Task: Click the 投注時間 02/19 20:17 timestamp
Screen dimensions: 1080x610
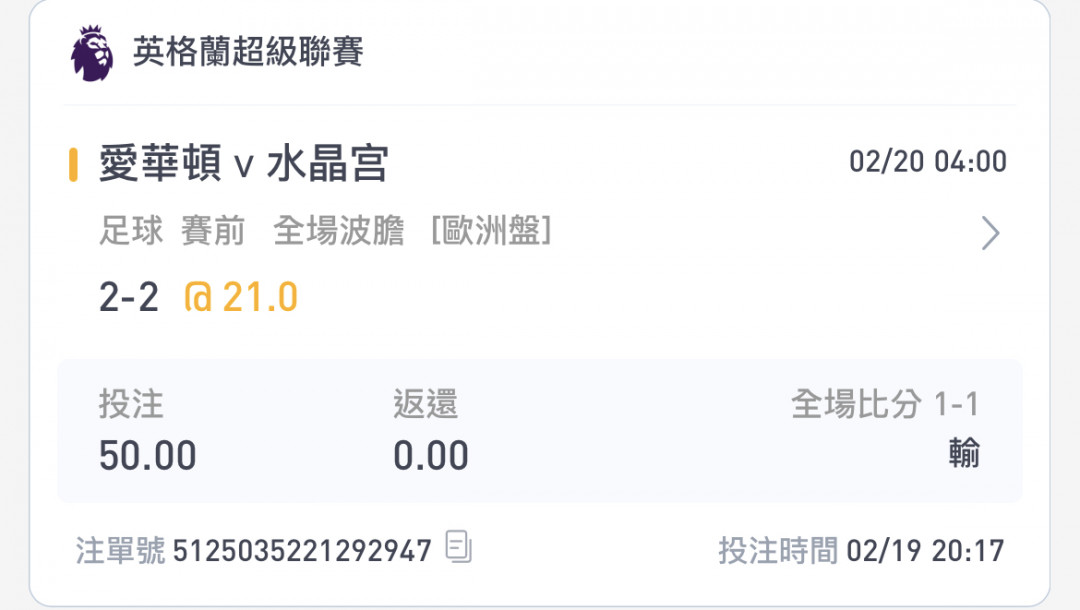Action: point(861,551)
